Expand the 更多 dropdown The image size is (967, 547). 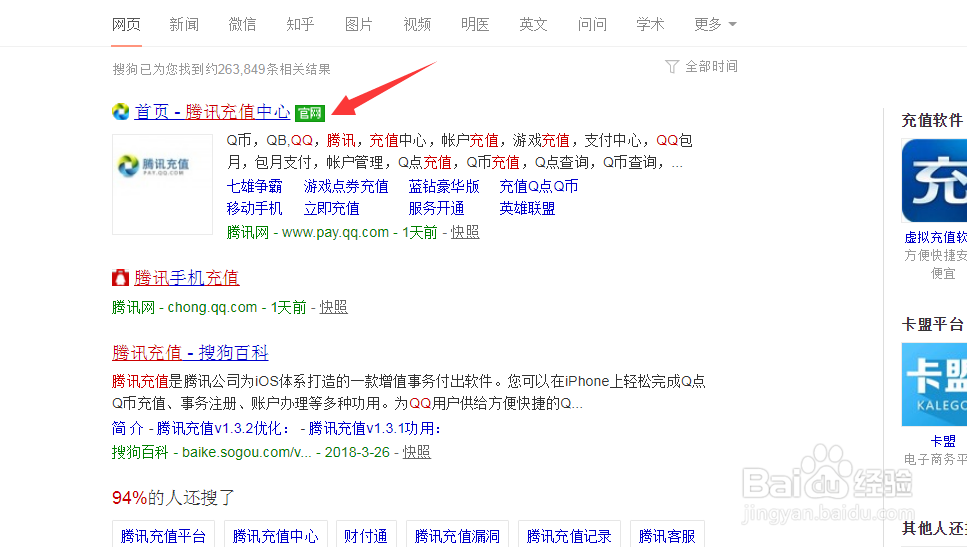(x=715, y=24)
